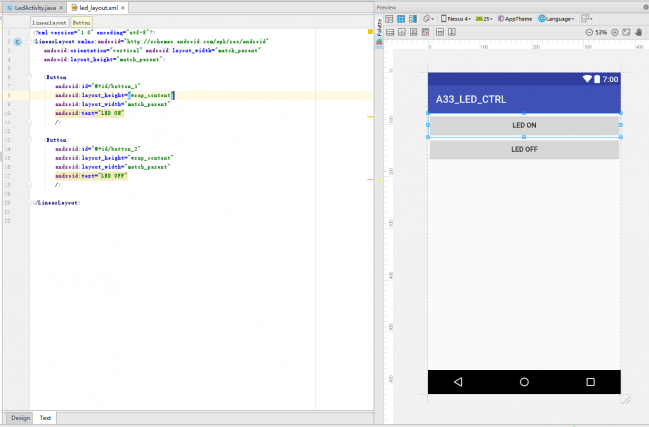Zoom in the layout preview
649x427 pixels.
click(x=615, y=32)
